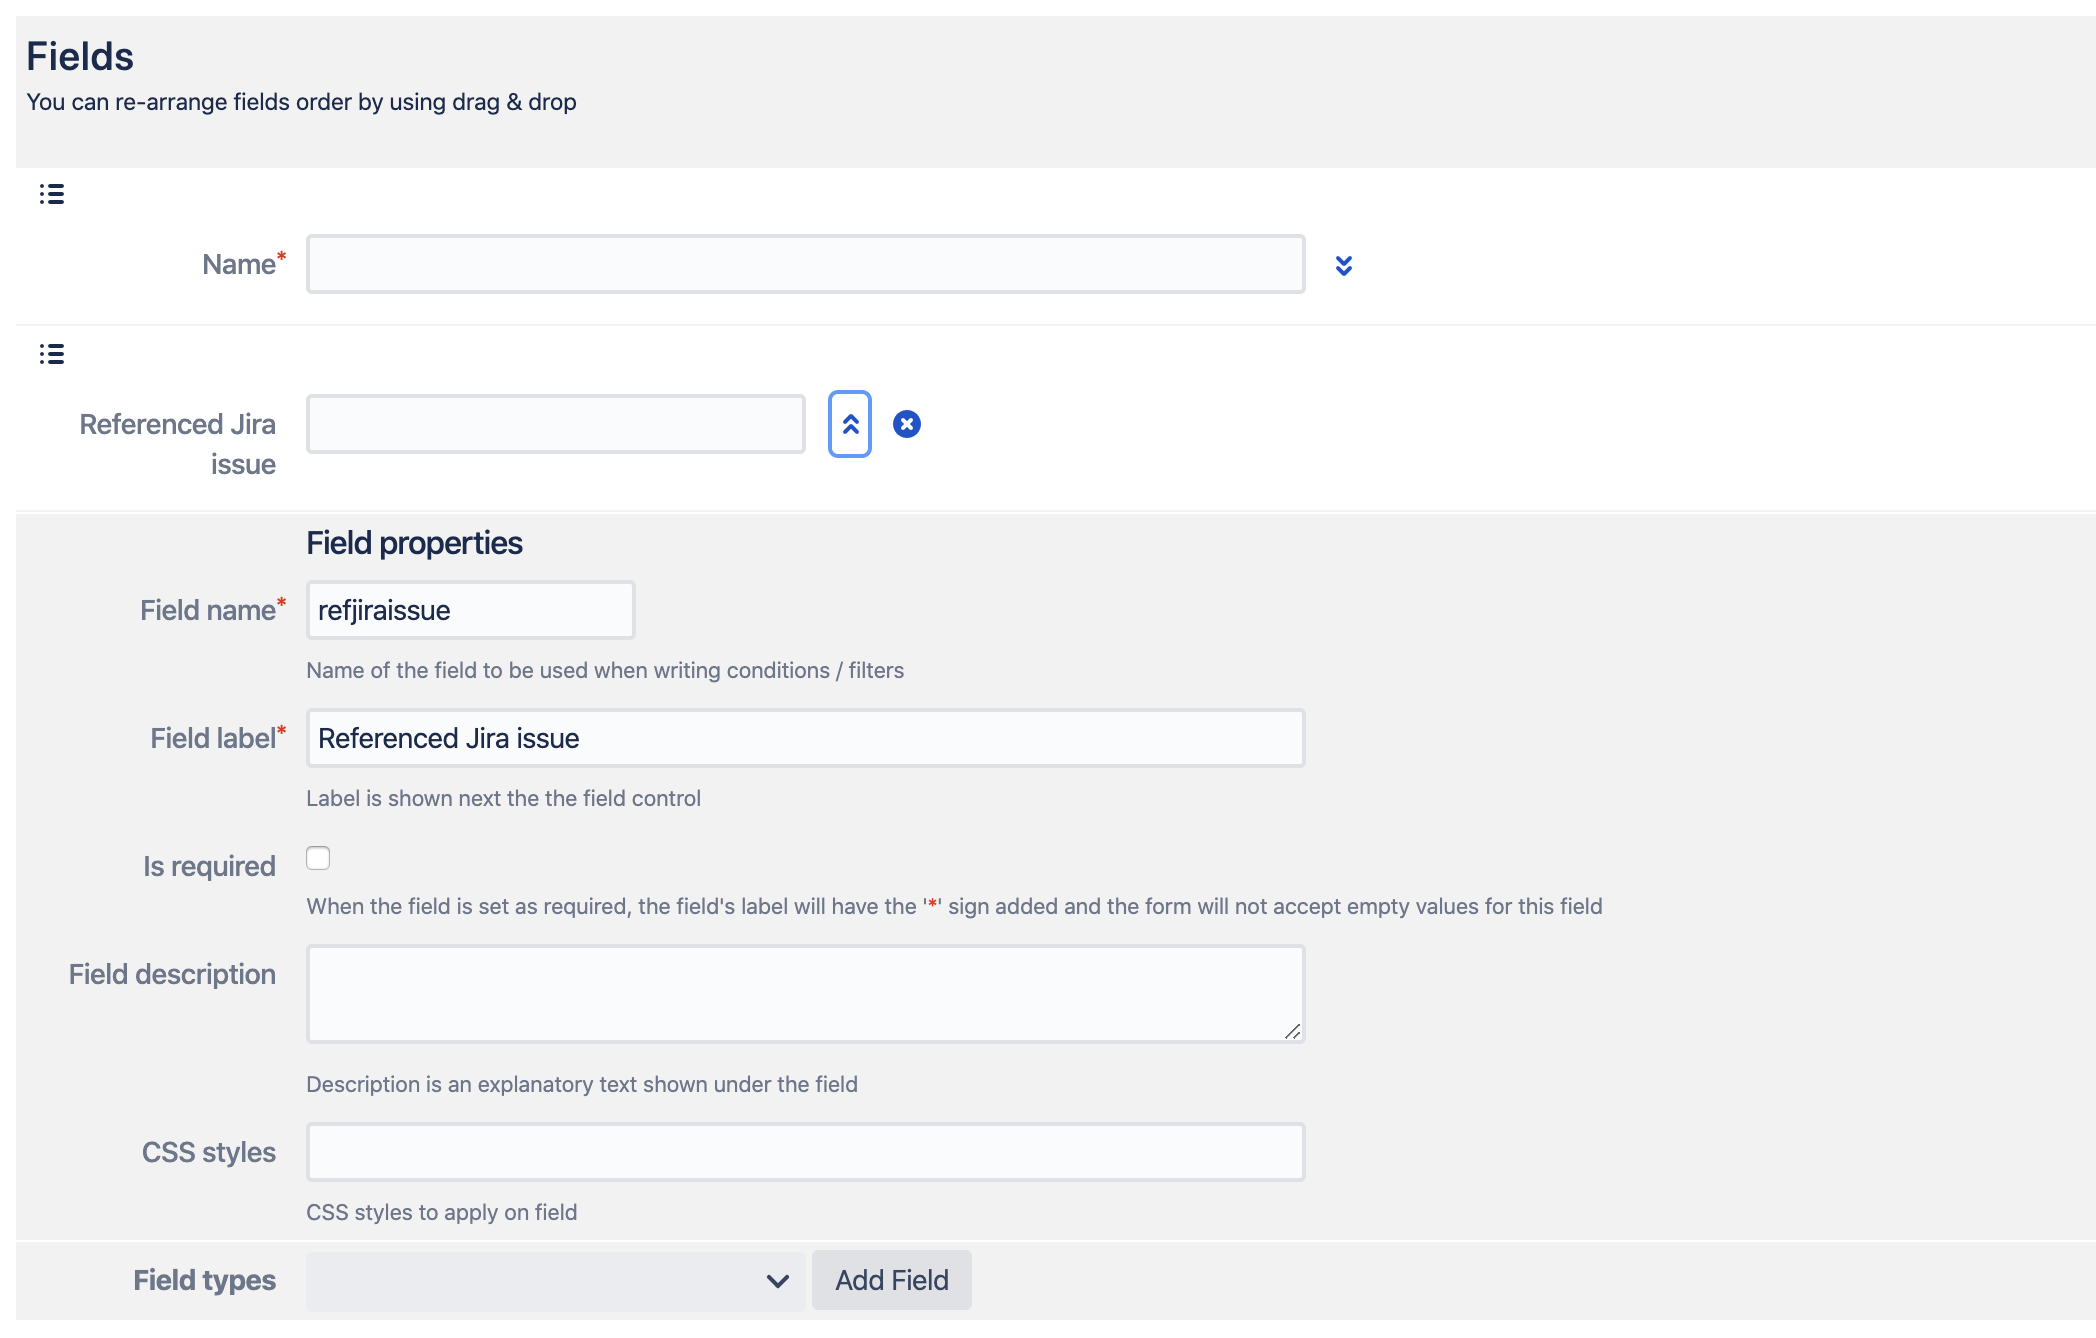Click the 'When the field is set as required' hint
This screenshot has height=1338, width=2096.
coord(954,906)
